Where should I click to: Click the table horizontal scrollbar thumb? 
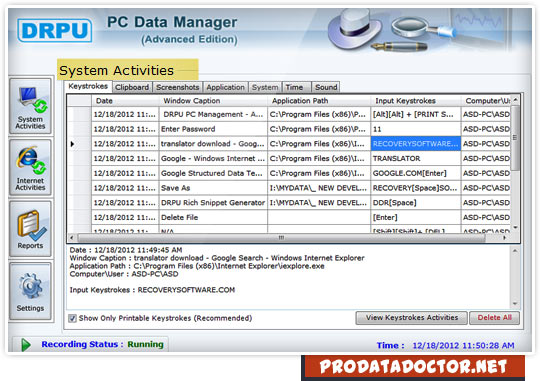(281, 238)
